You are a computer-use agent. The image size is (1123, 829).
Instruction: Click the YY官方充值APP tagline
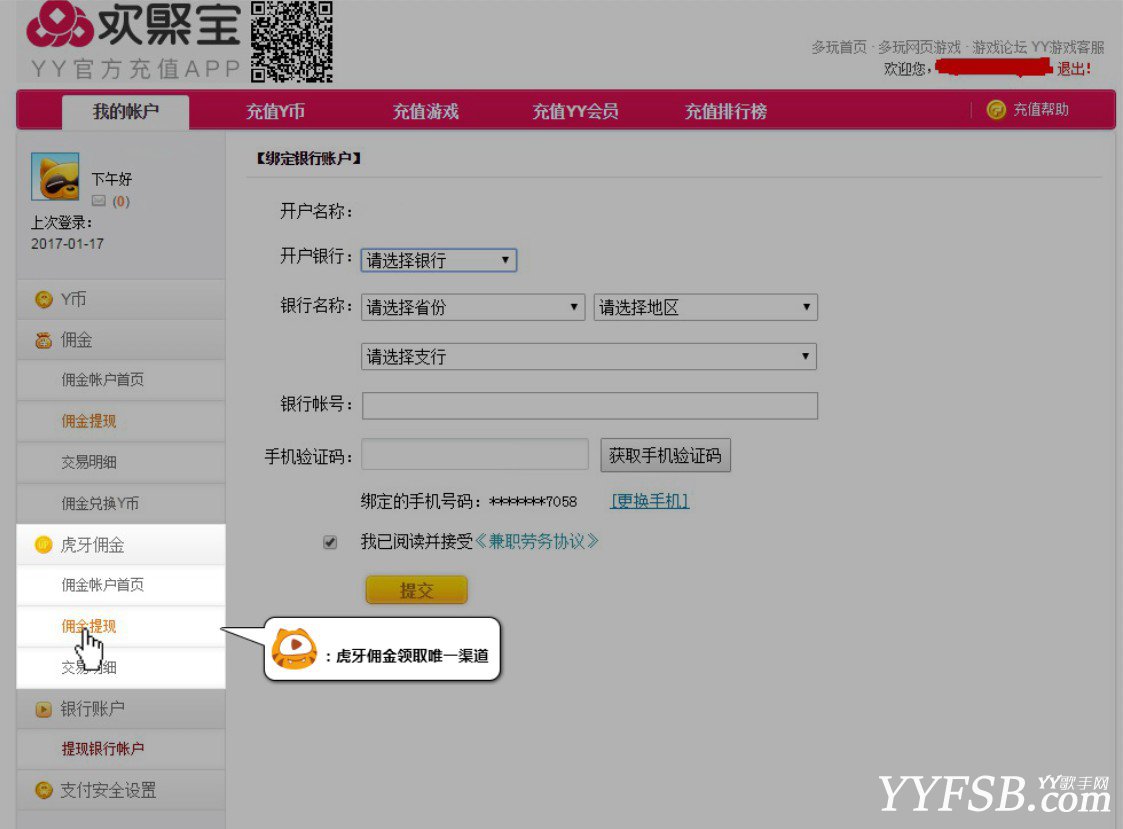click(x=135, y=69)
